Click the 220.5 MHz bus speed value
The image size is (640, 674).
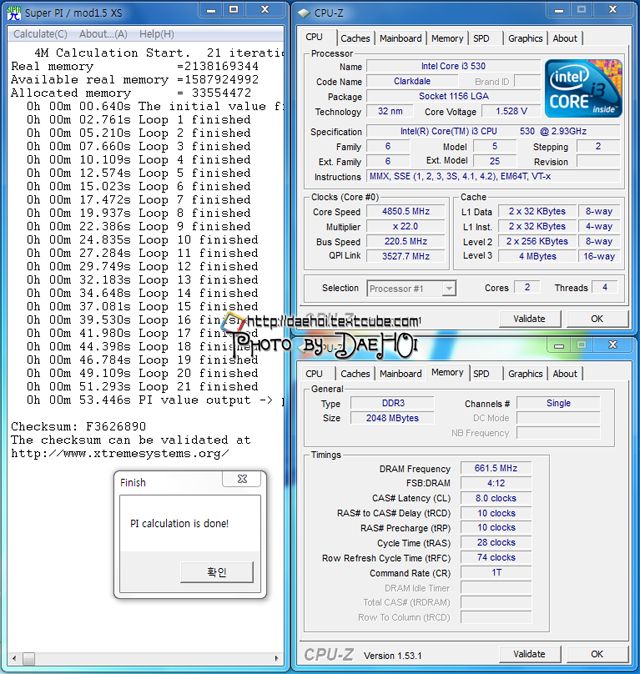pyautogui.click(x=405, y=242)
